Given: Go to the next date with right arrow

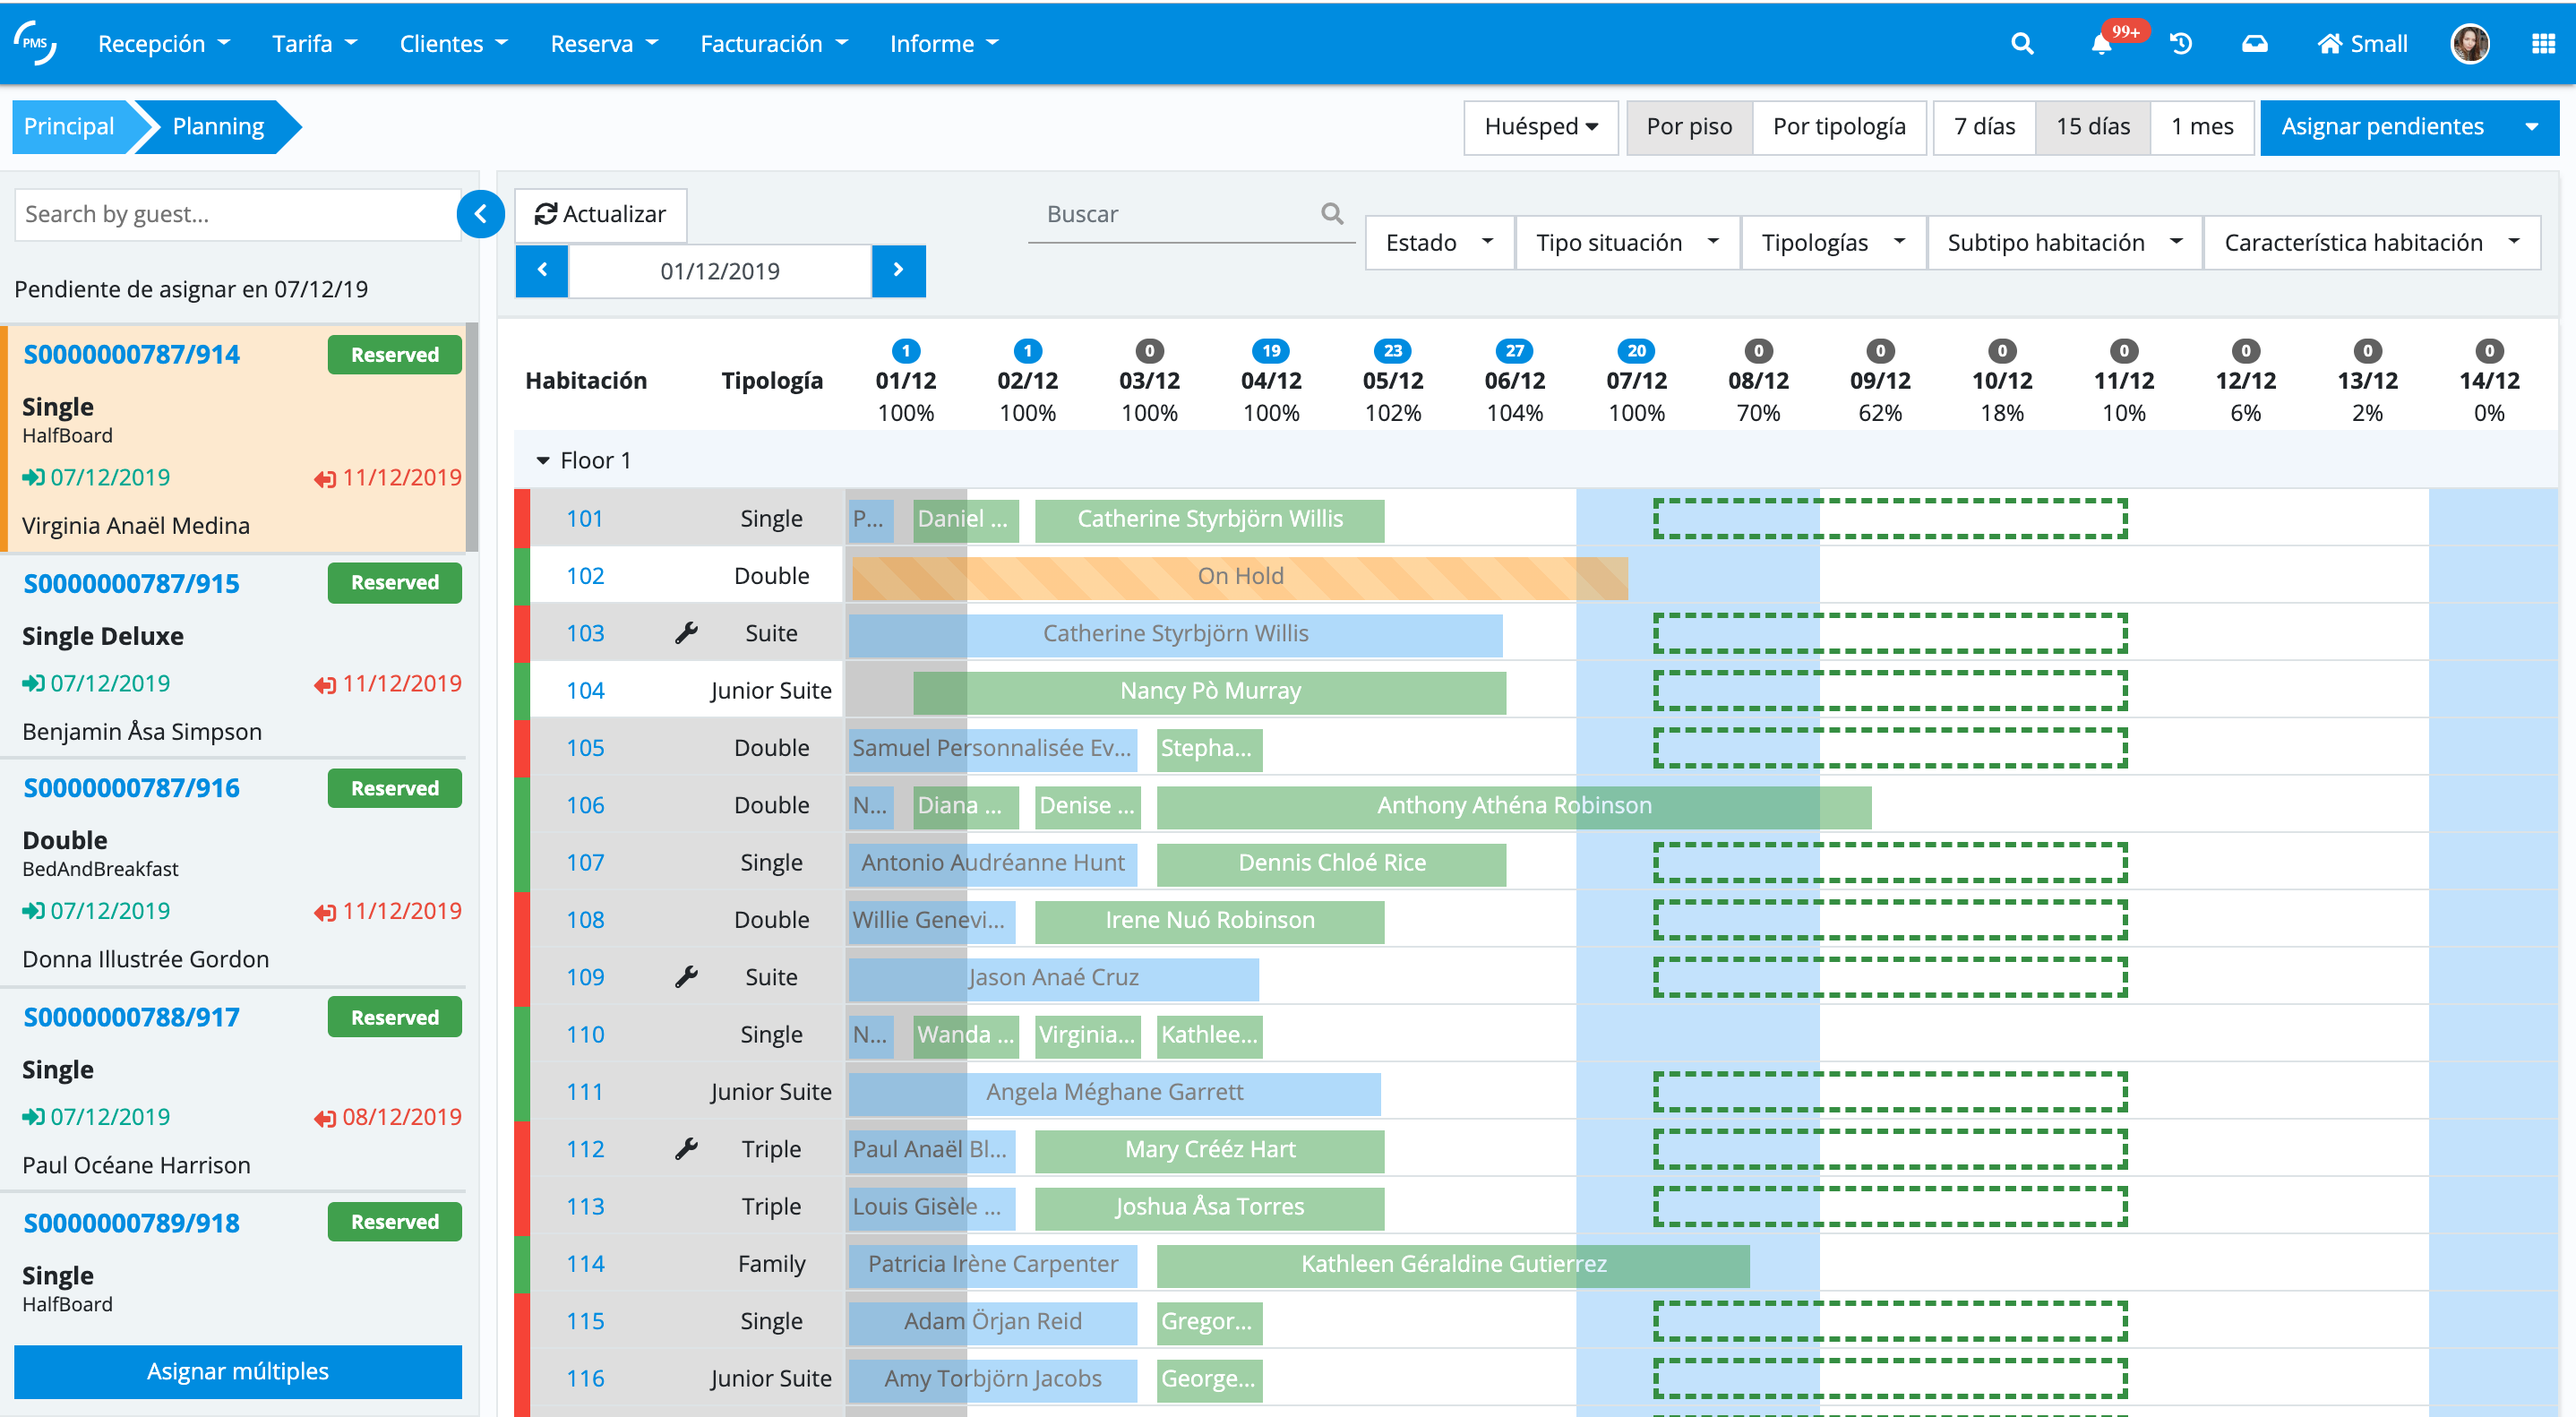Looking at the screenshot, I should pos(898,270).
